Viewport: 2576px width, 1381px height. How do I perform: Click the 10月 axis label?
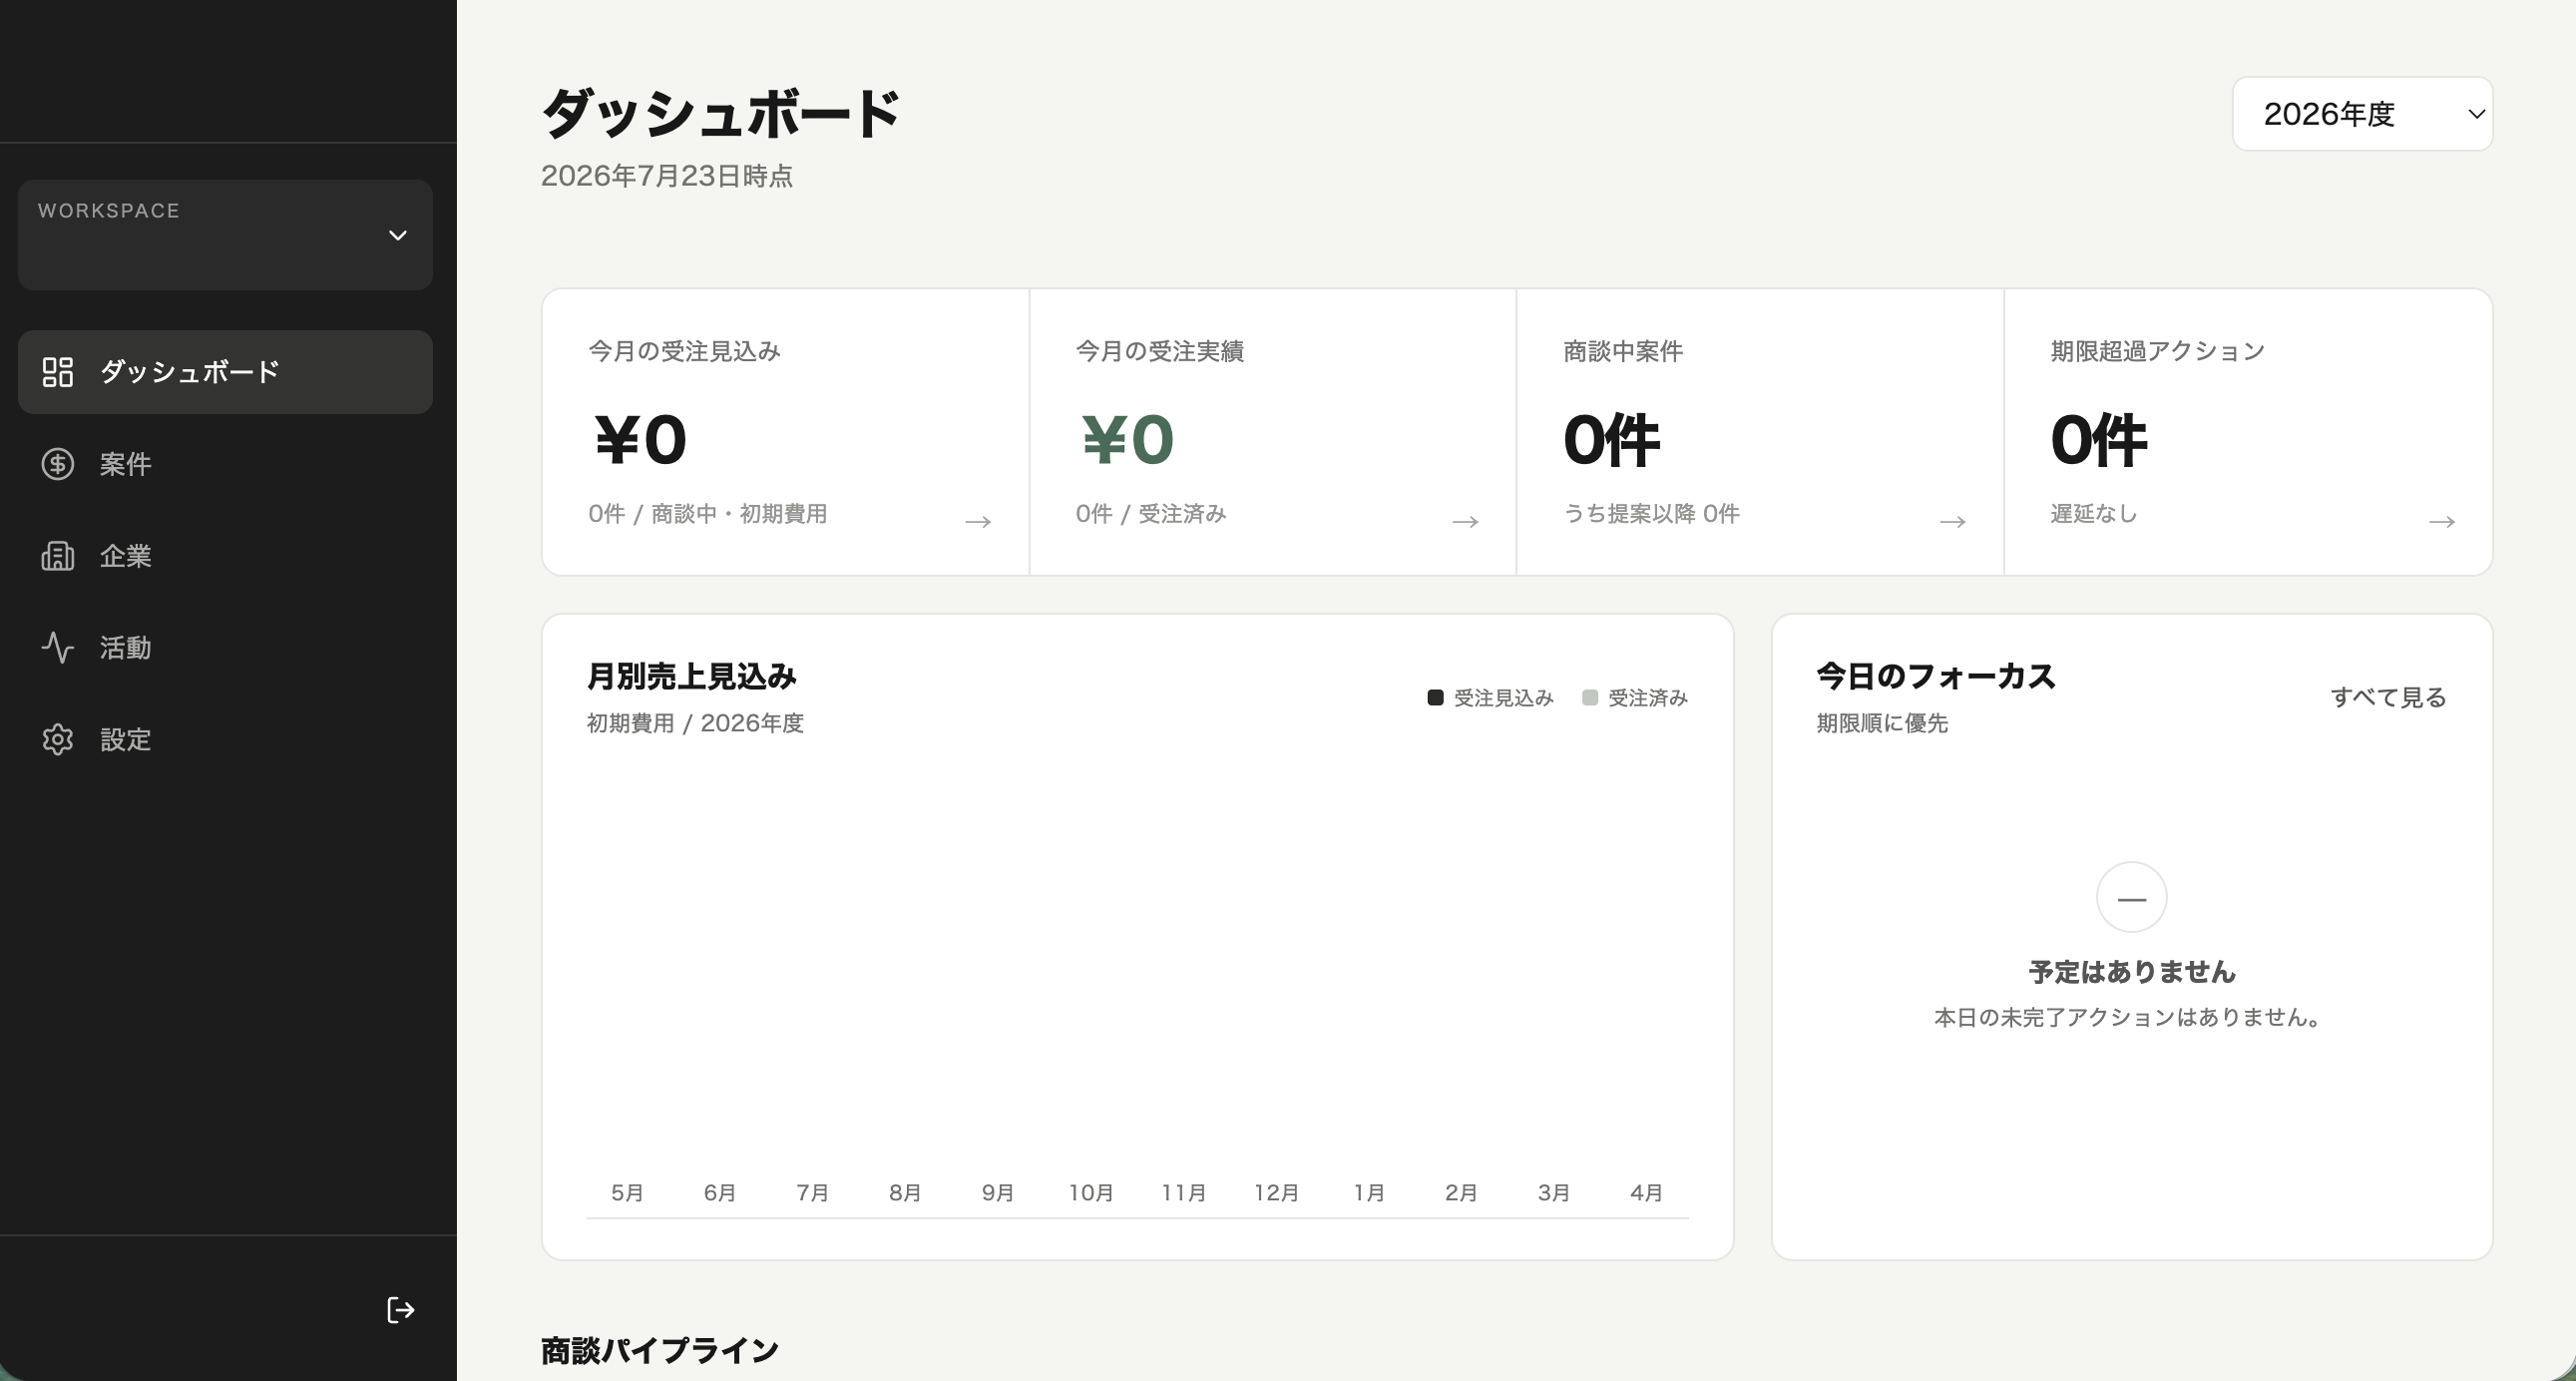(1091, 1193)
